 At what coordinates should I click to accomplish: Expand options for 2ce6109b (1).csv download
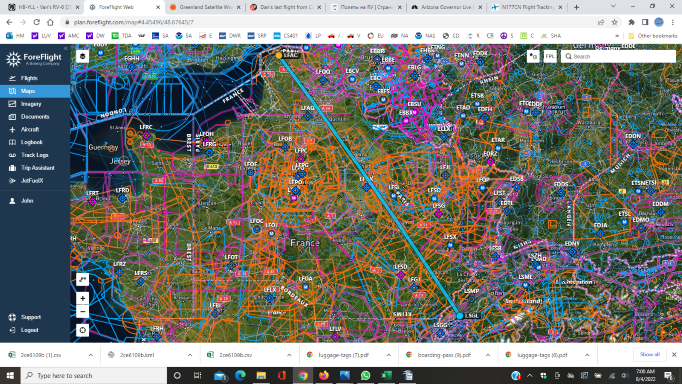pyautogui.click(x=90, y=355)
